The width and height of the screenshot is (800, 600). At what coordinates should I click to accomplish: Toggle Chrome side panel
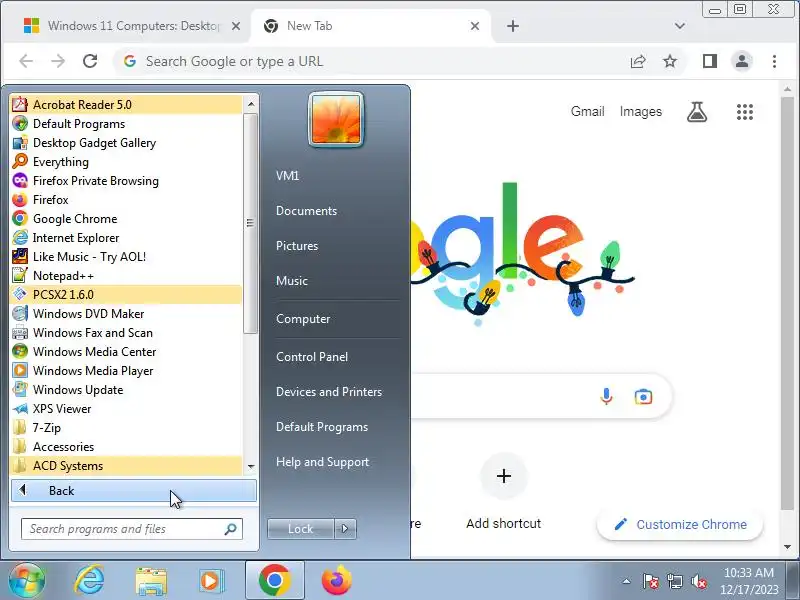point(710,61)
